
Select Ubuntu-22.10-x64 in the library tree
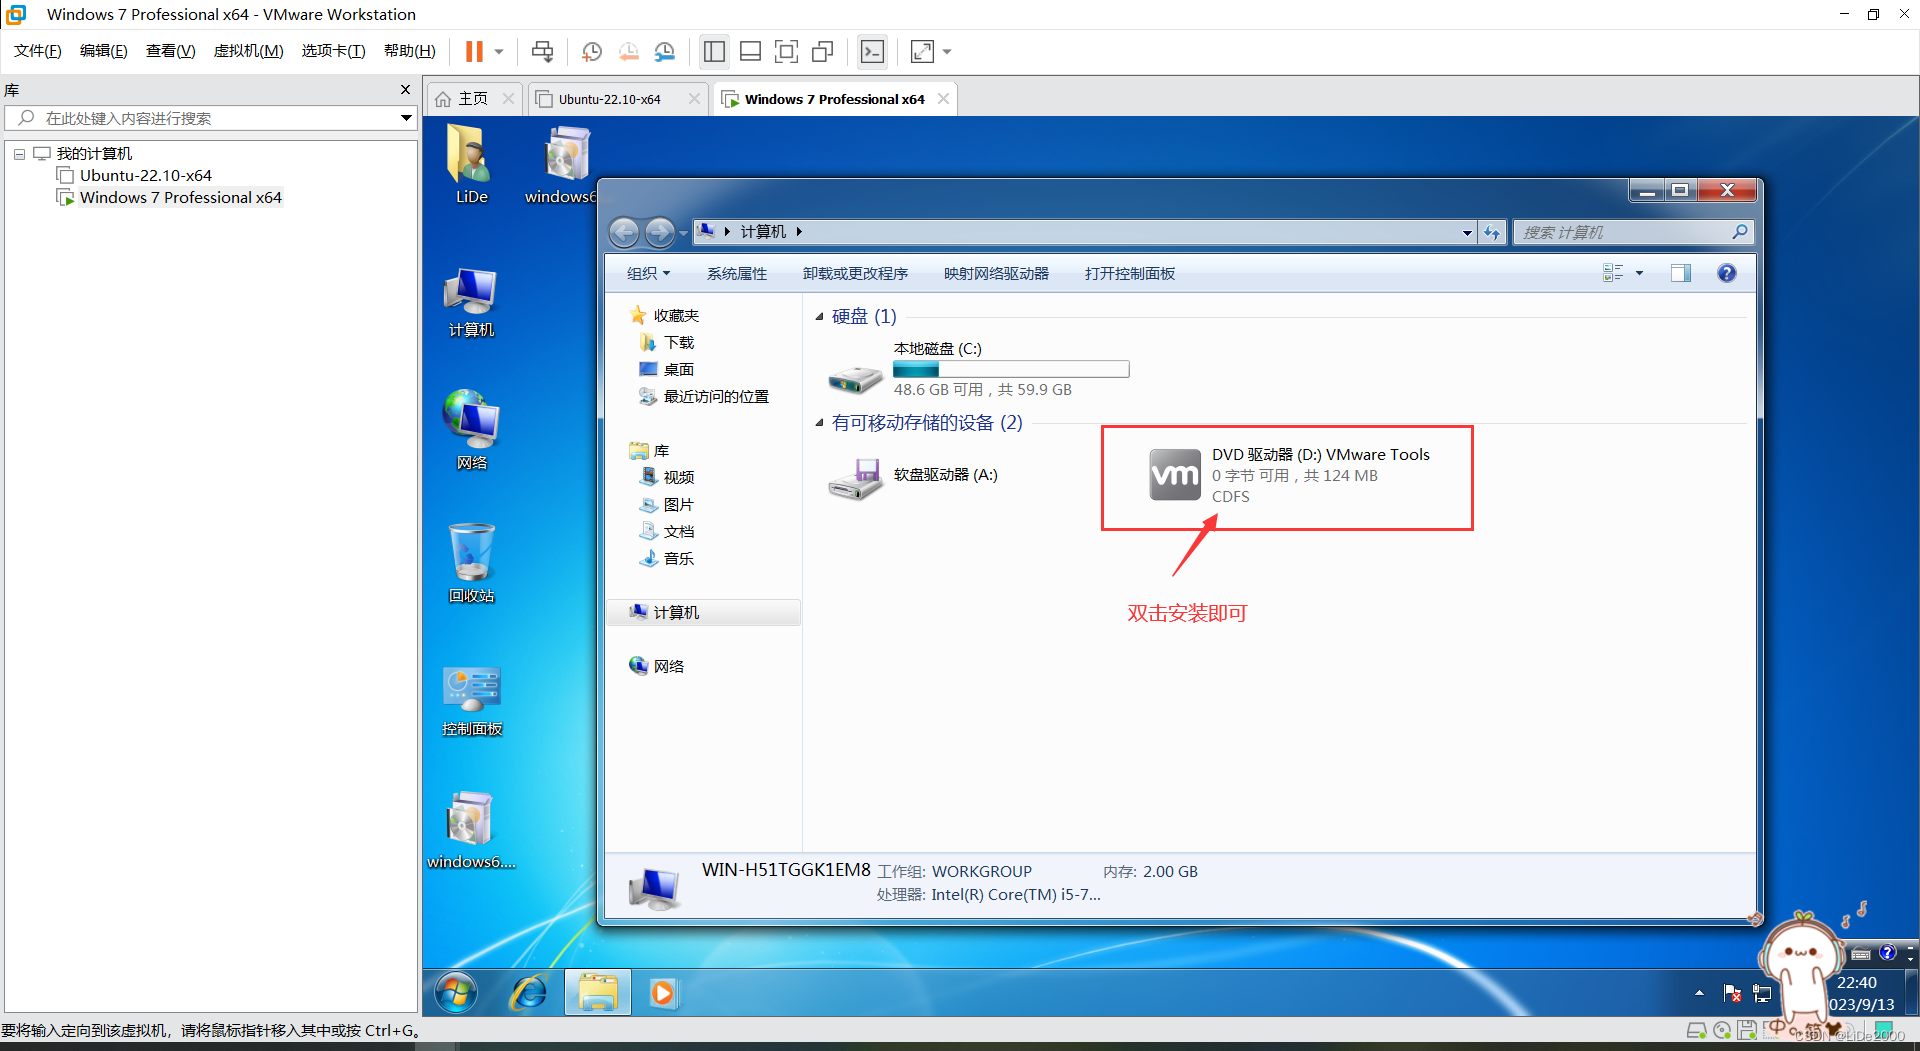click(x=146, y=175)
